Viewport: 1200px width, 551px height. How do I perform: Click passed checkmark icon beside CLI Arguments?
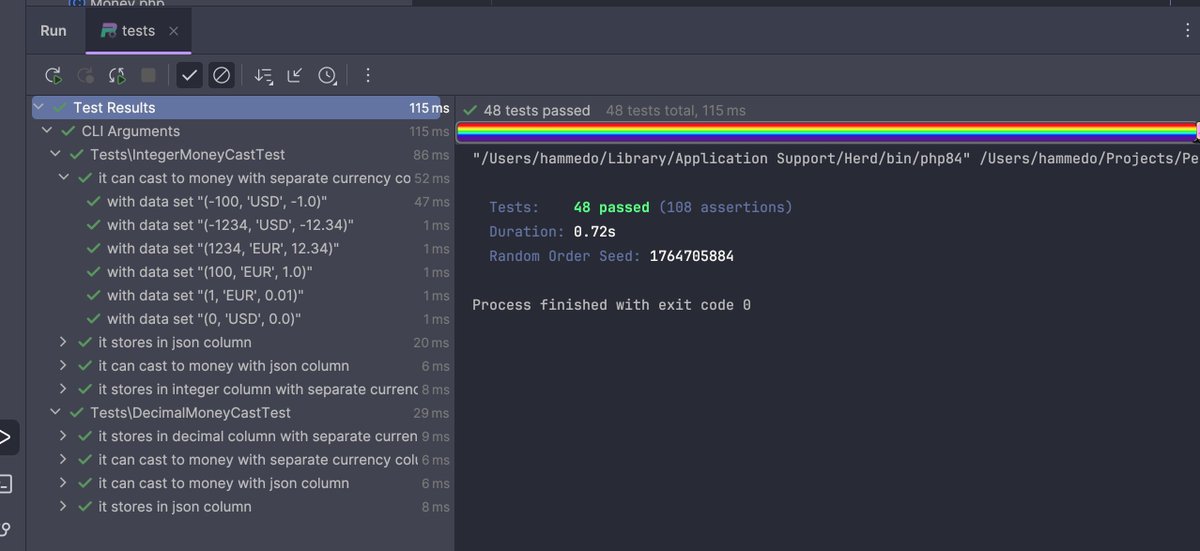68,131
